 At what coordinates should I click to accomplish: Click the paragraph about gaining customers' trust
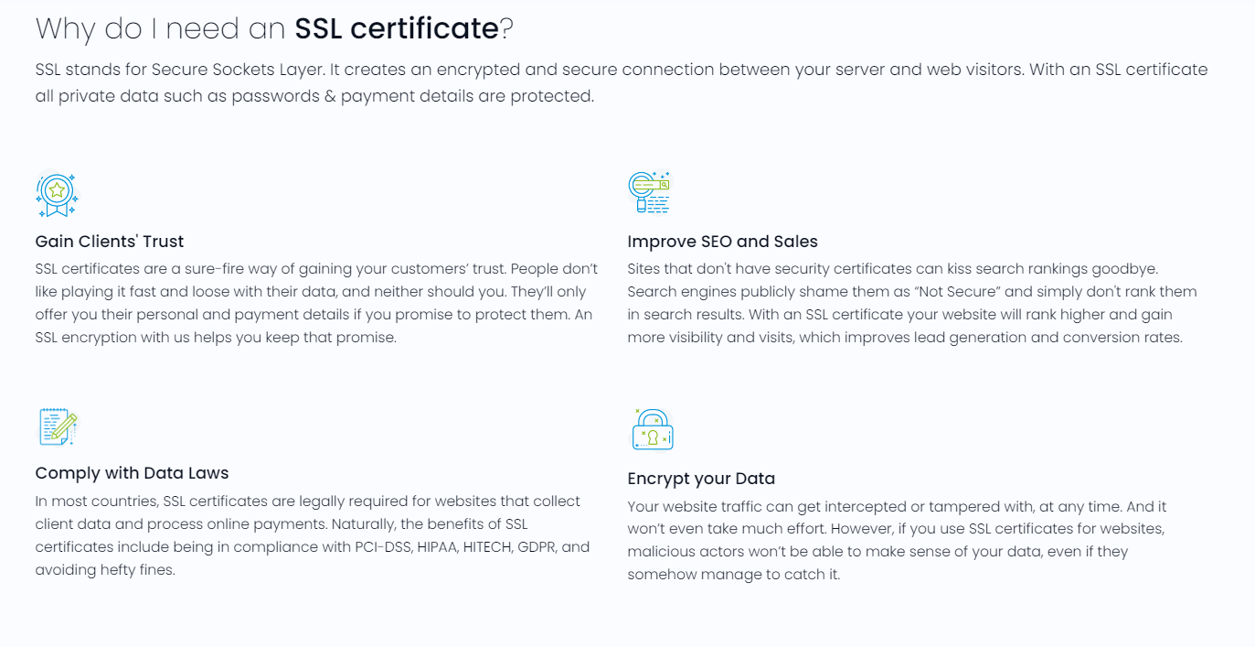[x=316, y=303]
